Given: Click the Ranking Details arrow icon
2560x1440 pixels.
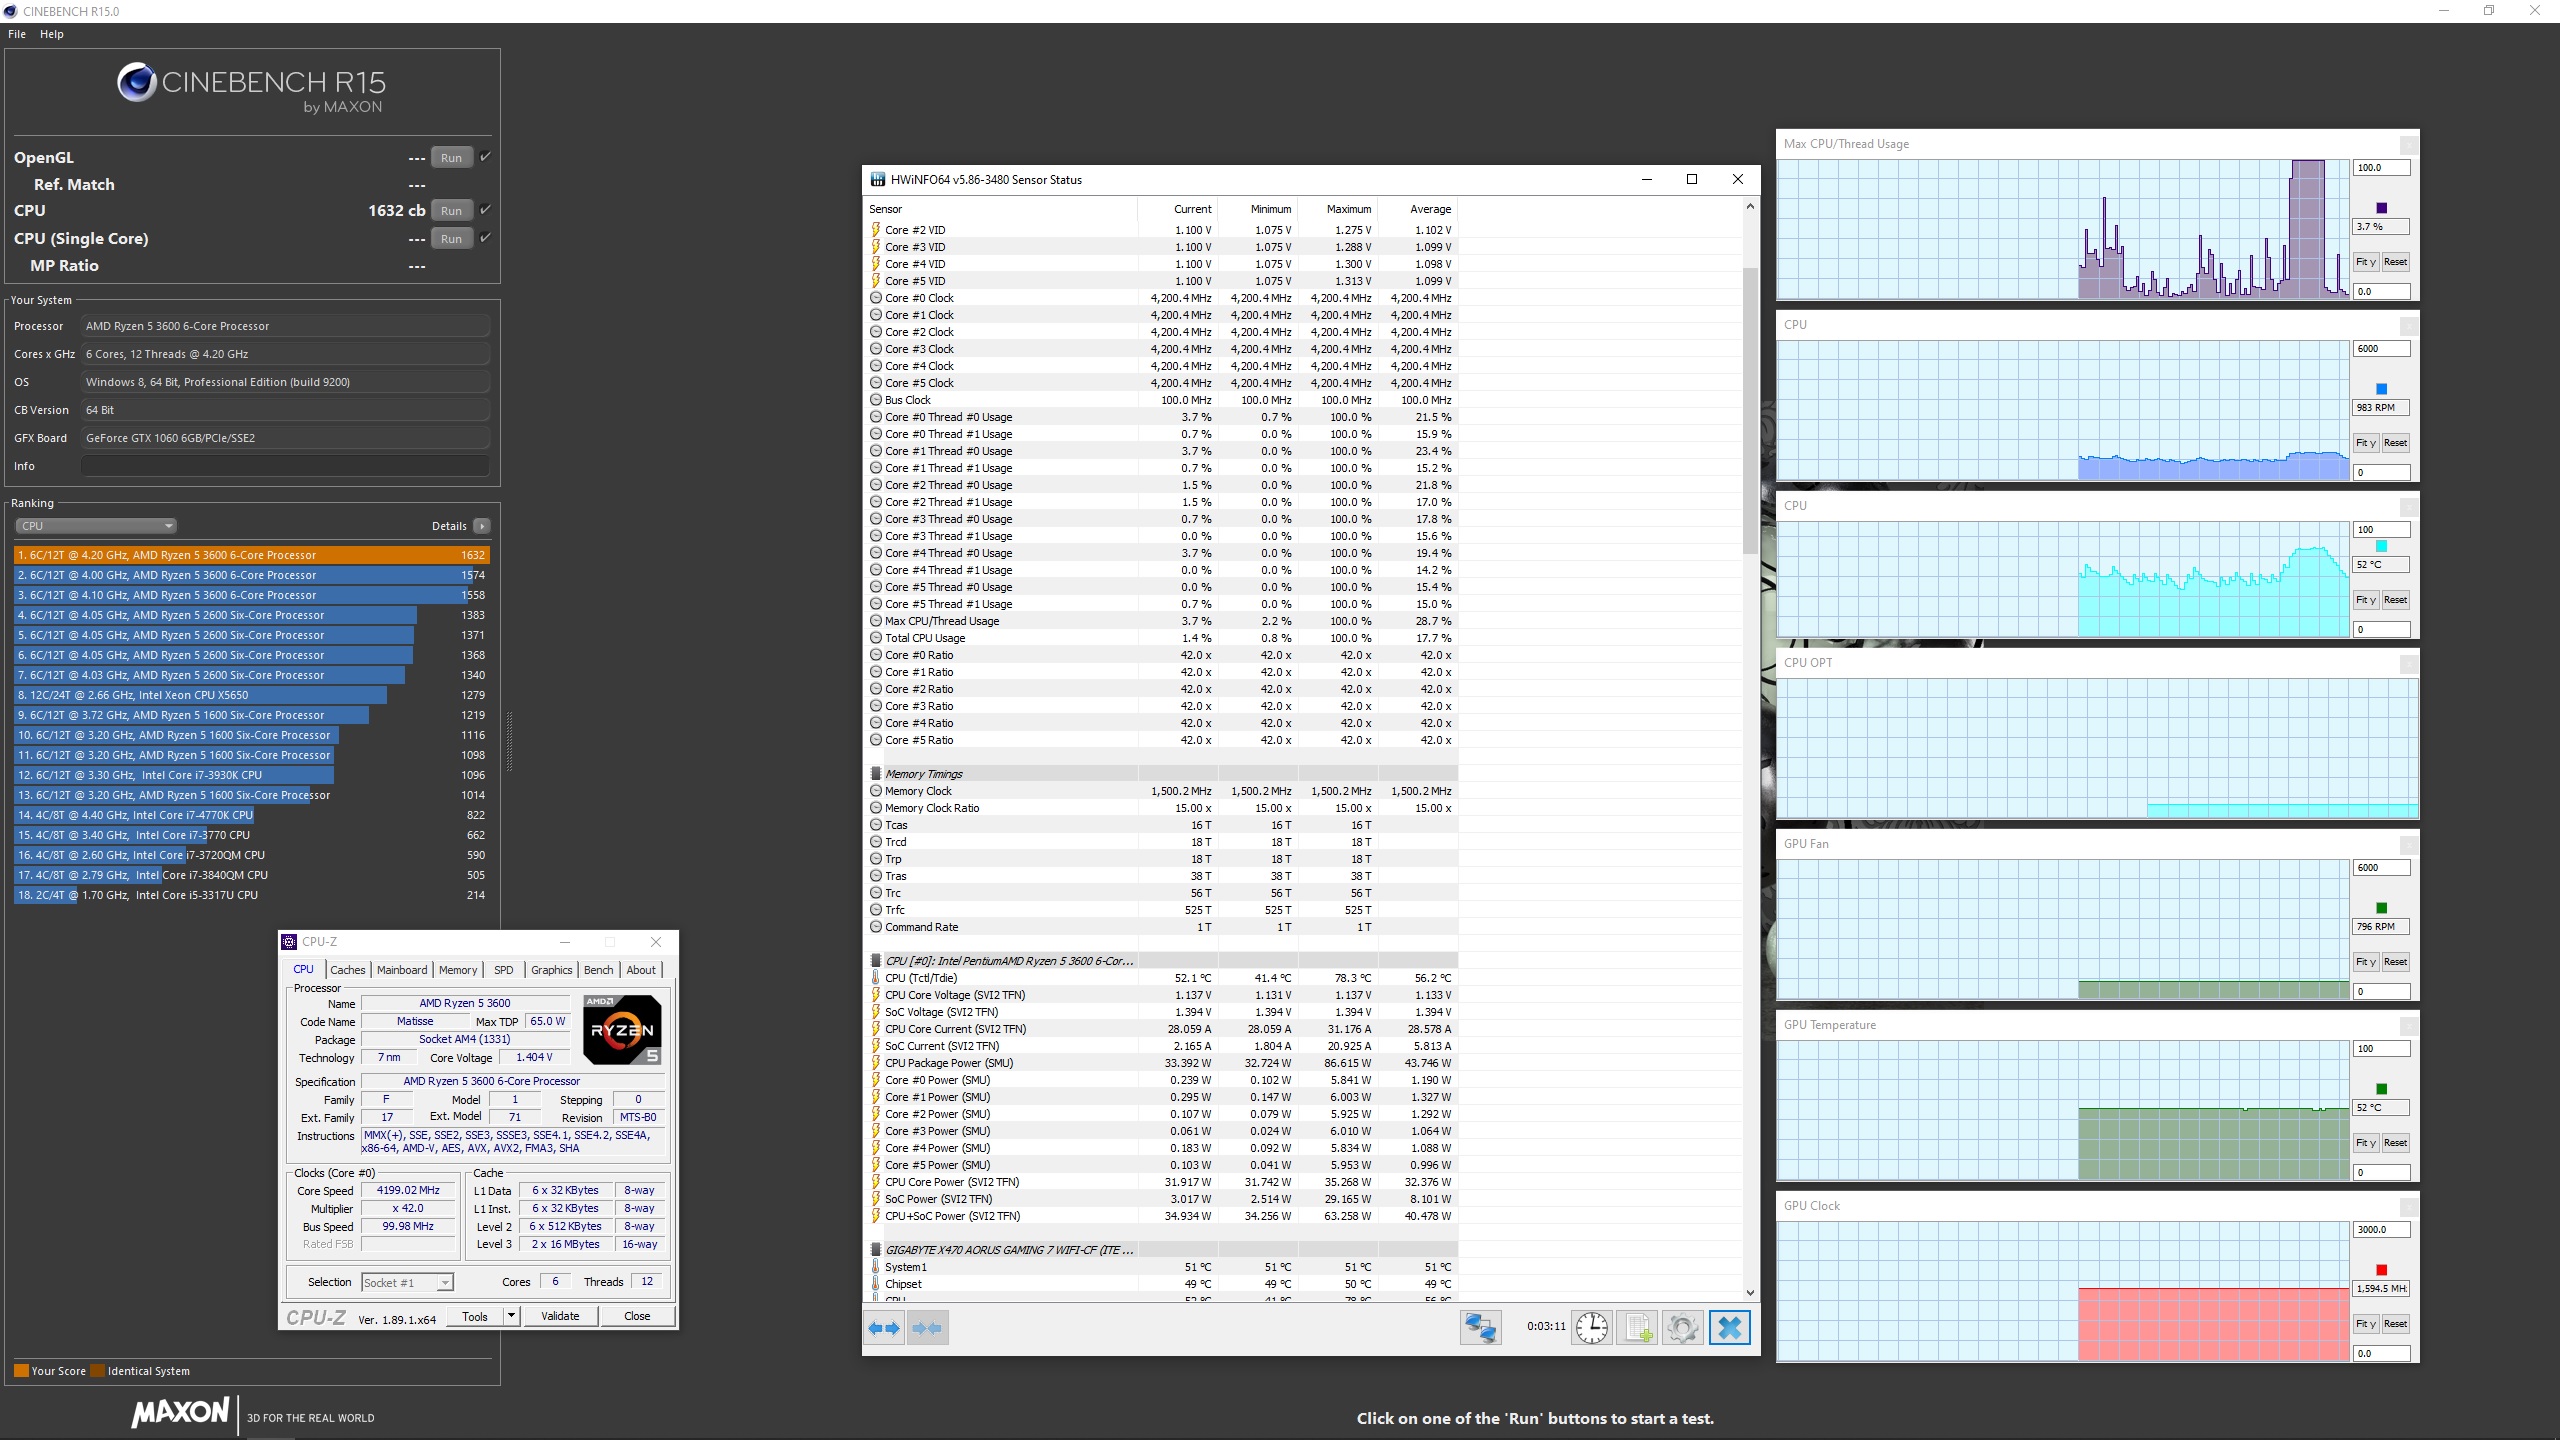Looking at the screenshot, I should click(482, 526).
